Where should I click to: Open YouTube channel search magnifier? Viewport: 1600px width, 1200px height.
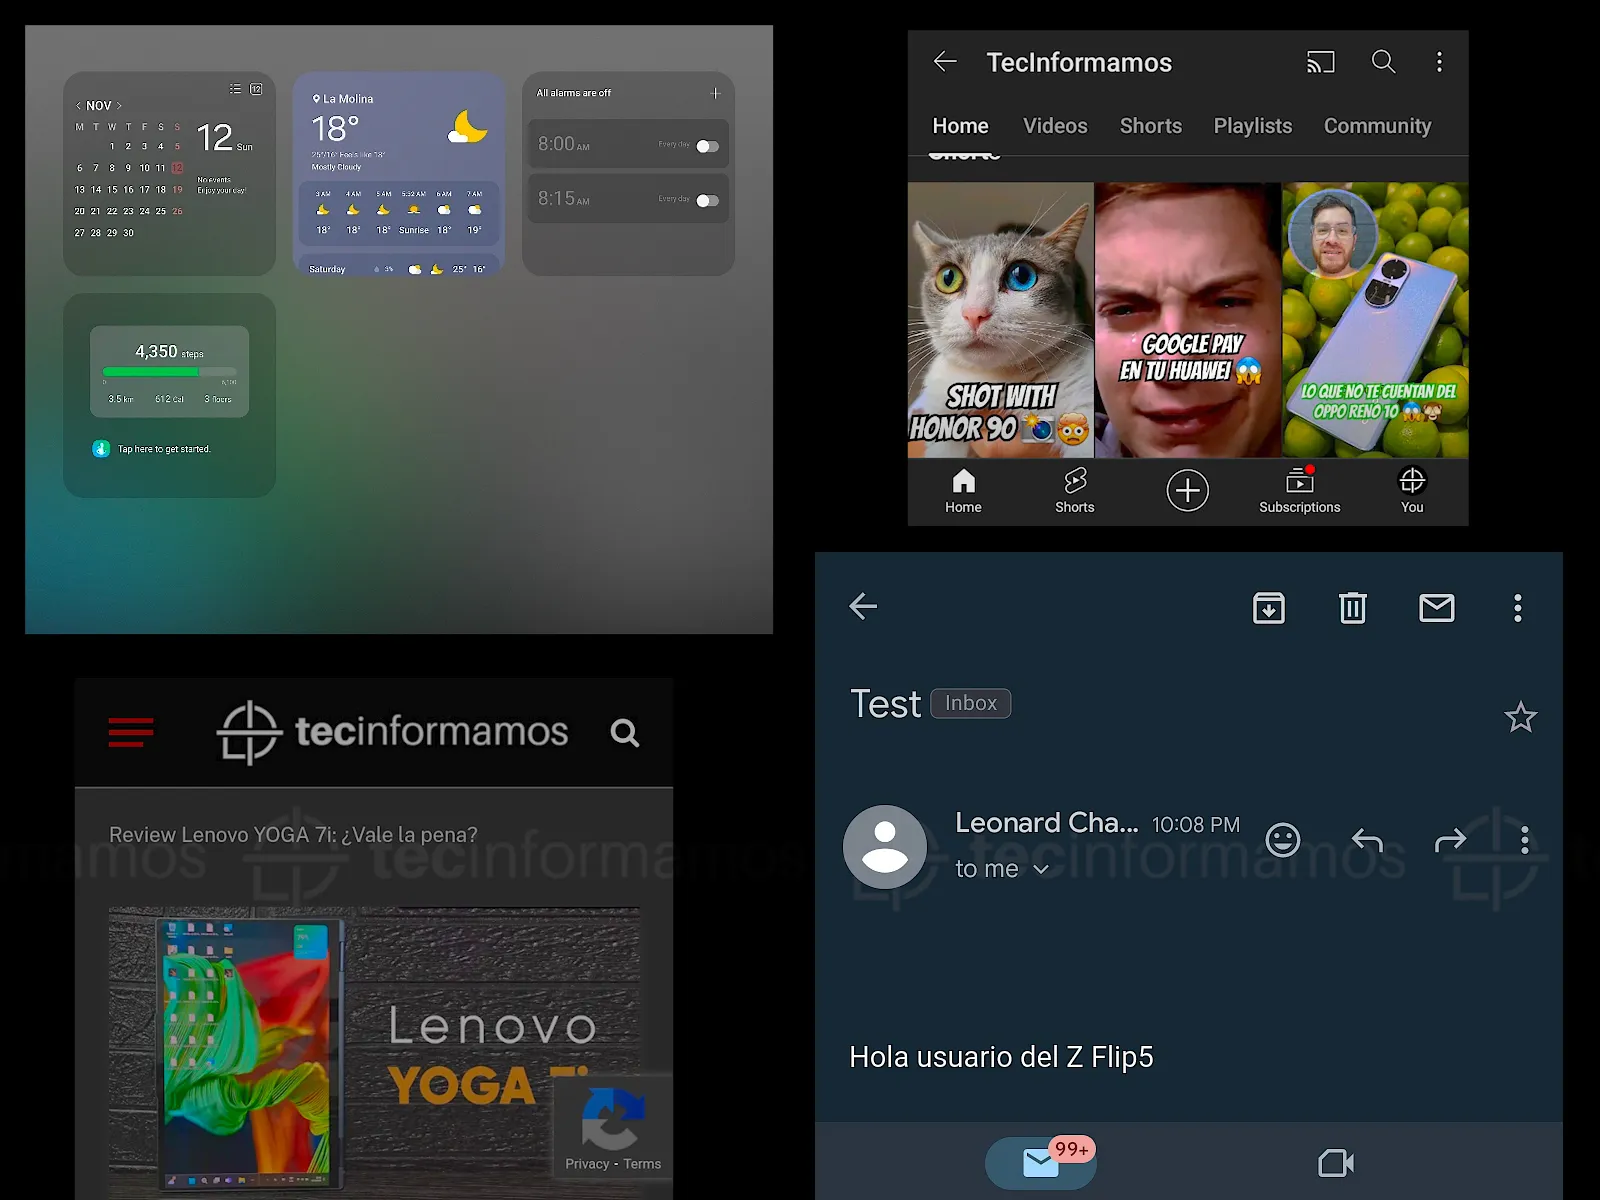[x=1383, y=62]
